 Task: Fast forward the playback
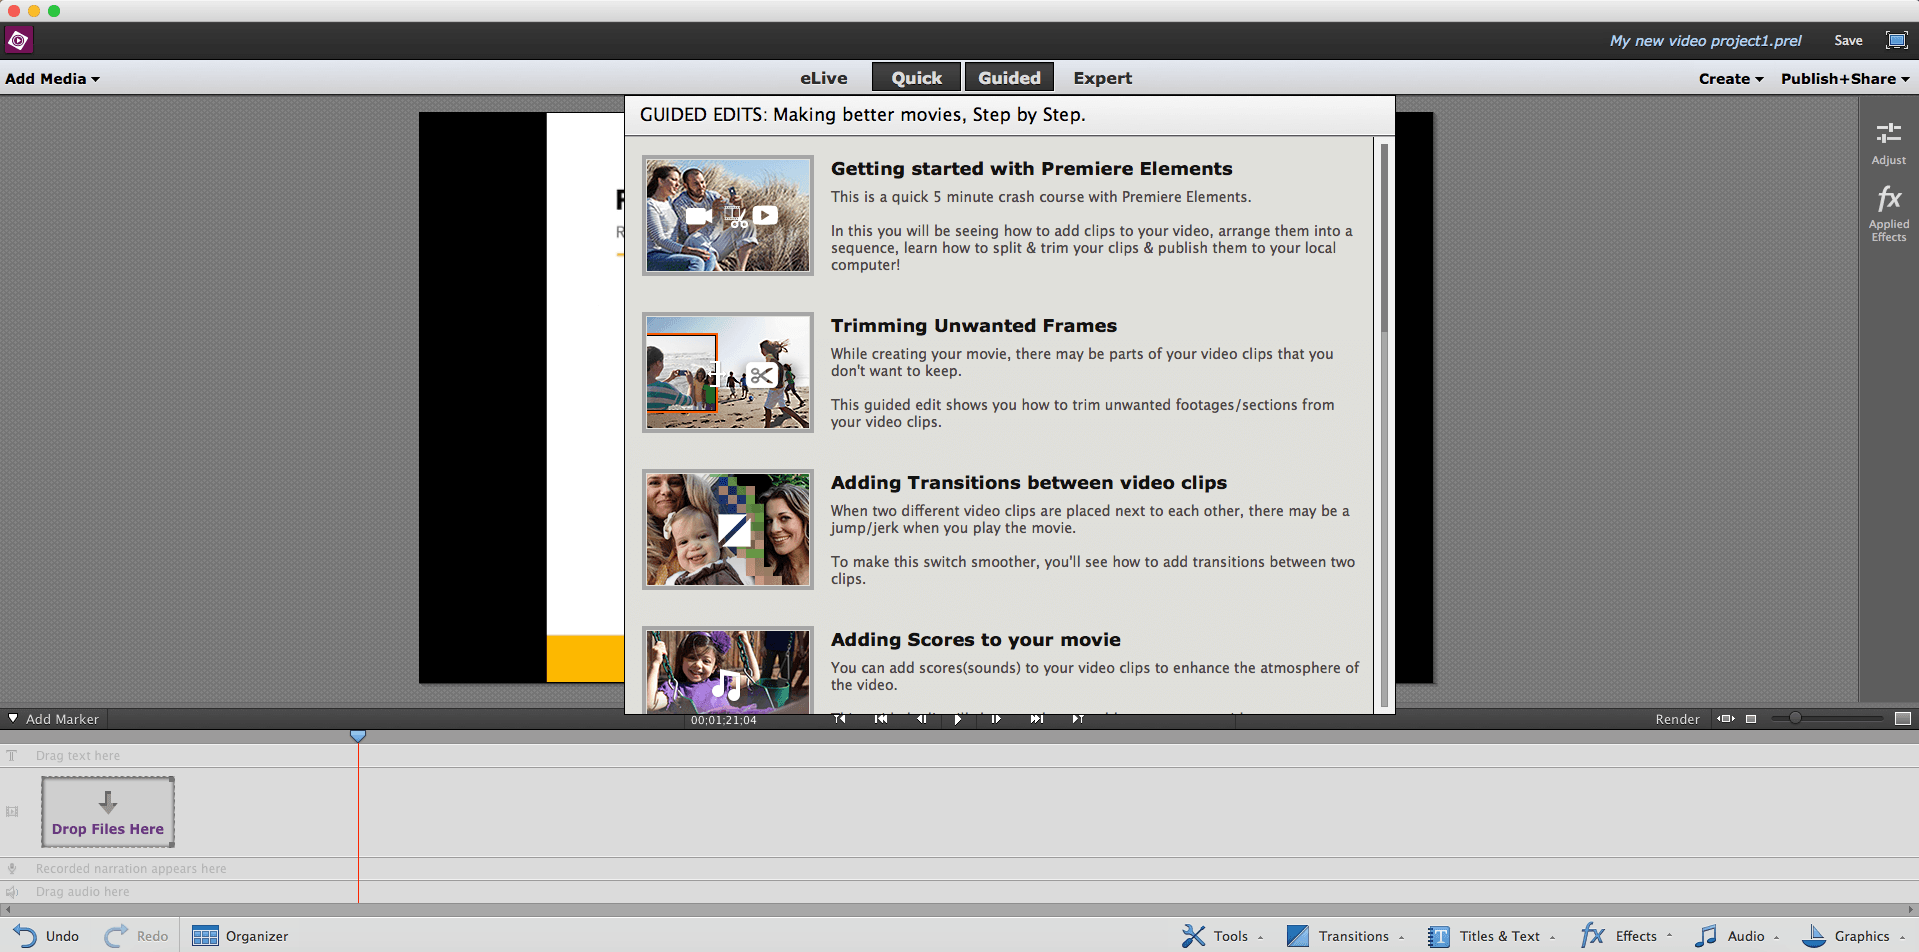(1037, 719)
